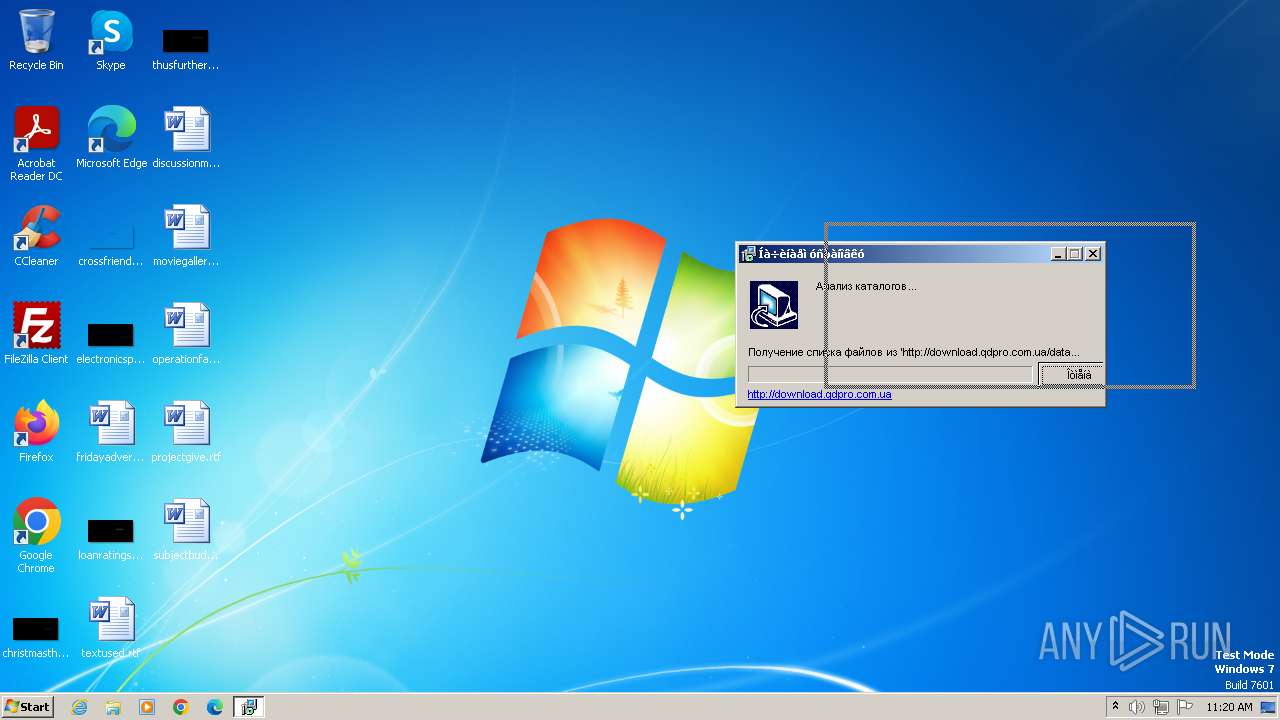Minimize the updater dialog window
The width and height of the screenshot is (1280, 720).
[x=1059, y=254]
